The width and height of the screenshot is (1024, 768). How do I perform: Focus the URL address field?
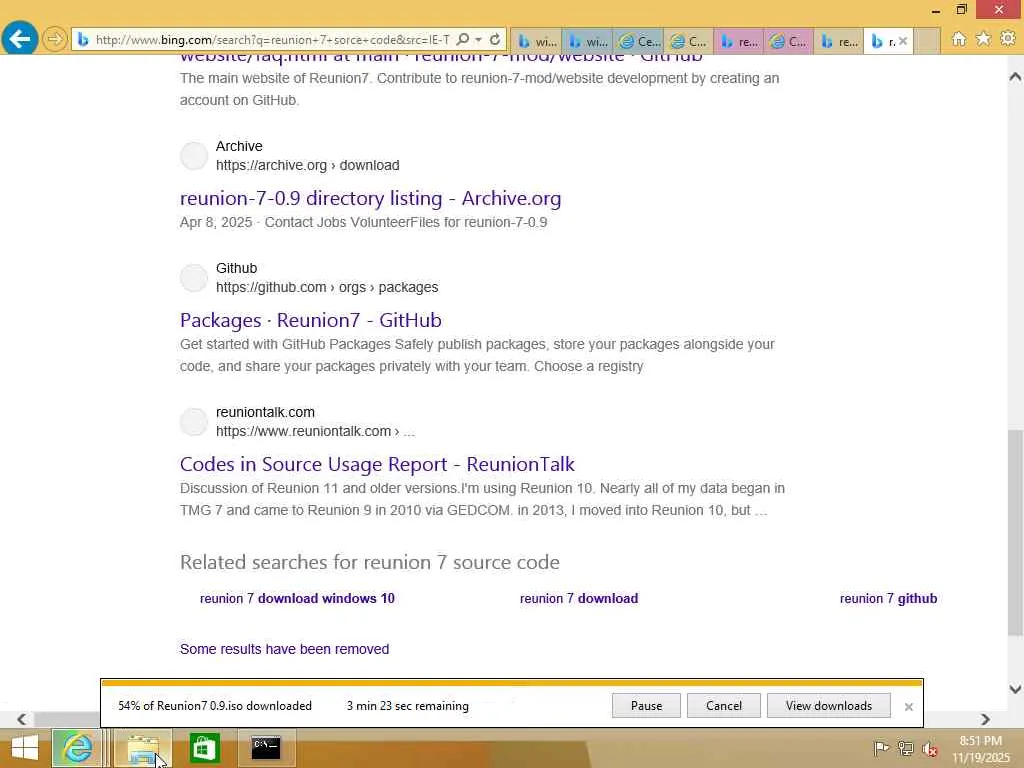(x=272, y=40)
